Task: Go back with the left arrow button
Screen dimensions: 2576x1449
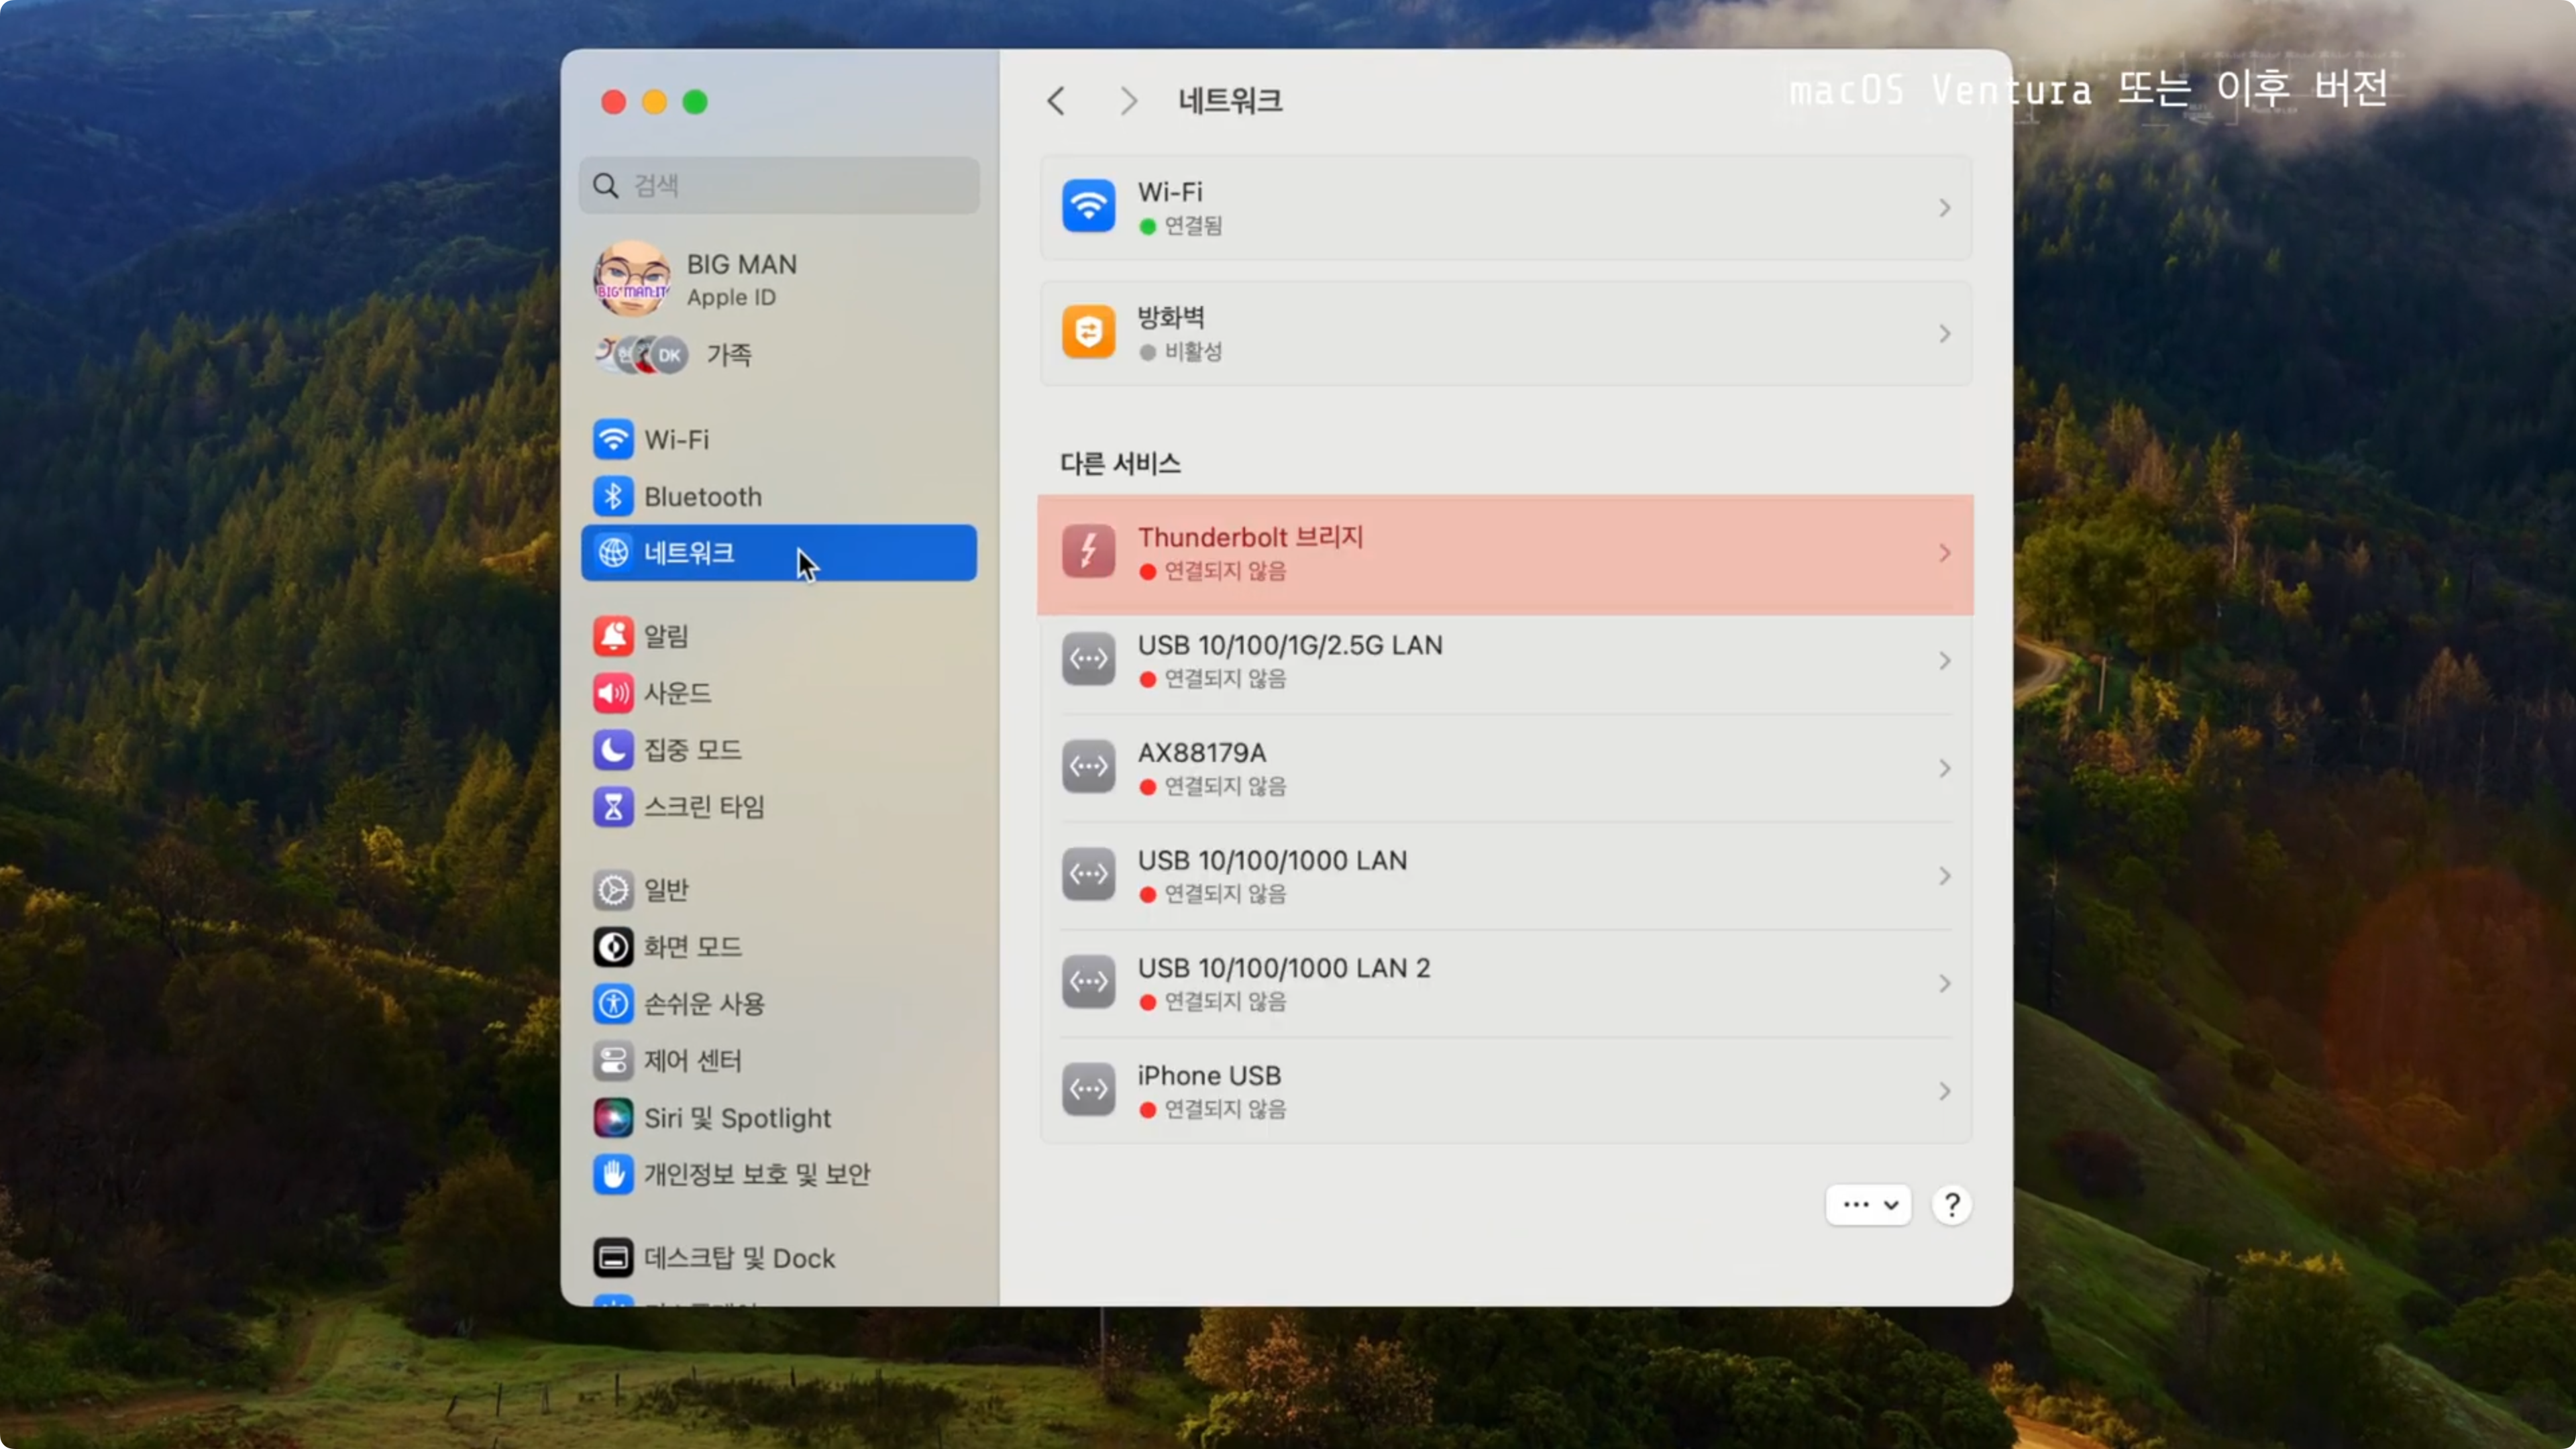Action: click(1056, 101)
